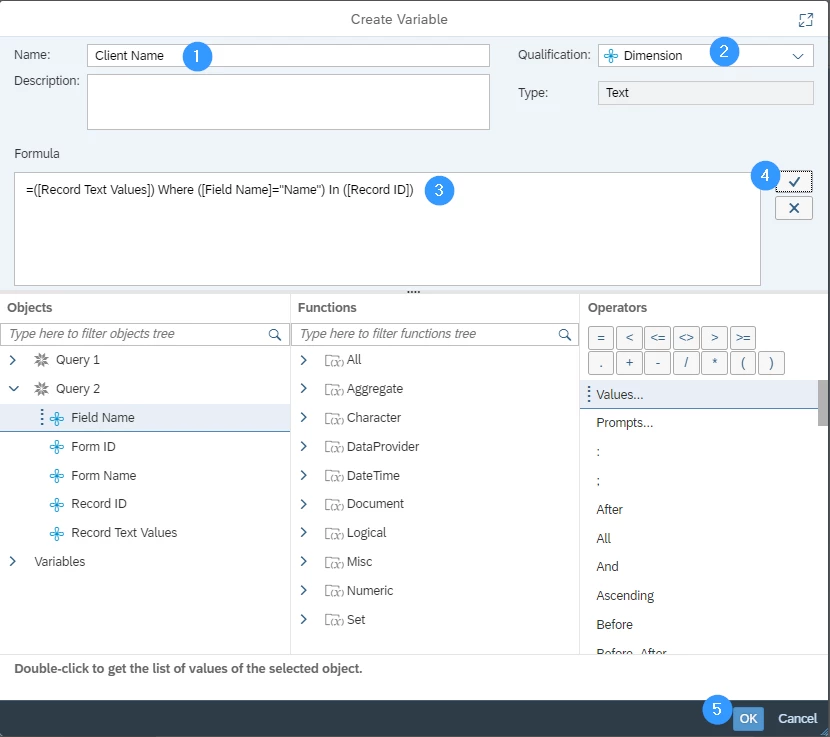The height and width of the screenshot is (737, 830).
Task: Insert the open parenthesis operator
Action: [x=743, y=363]
